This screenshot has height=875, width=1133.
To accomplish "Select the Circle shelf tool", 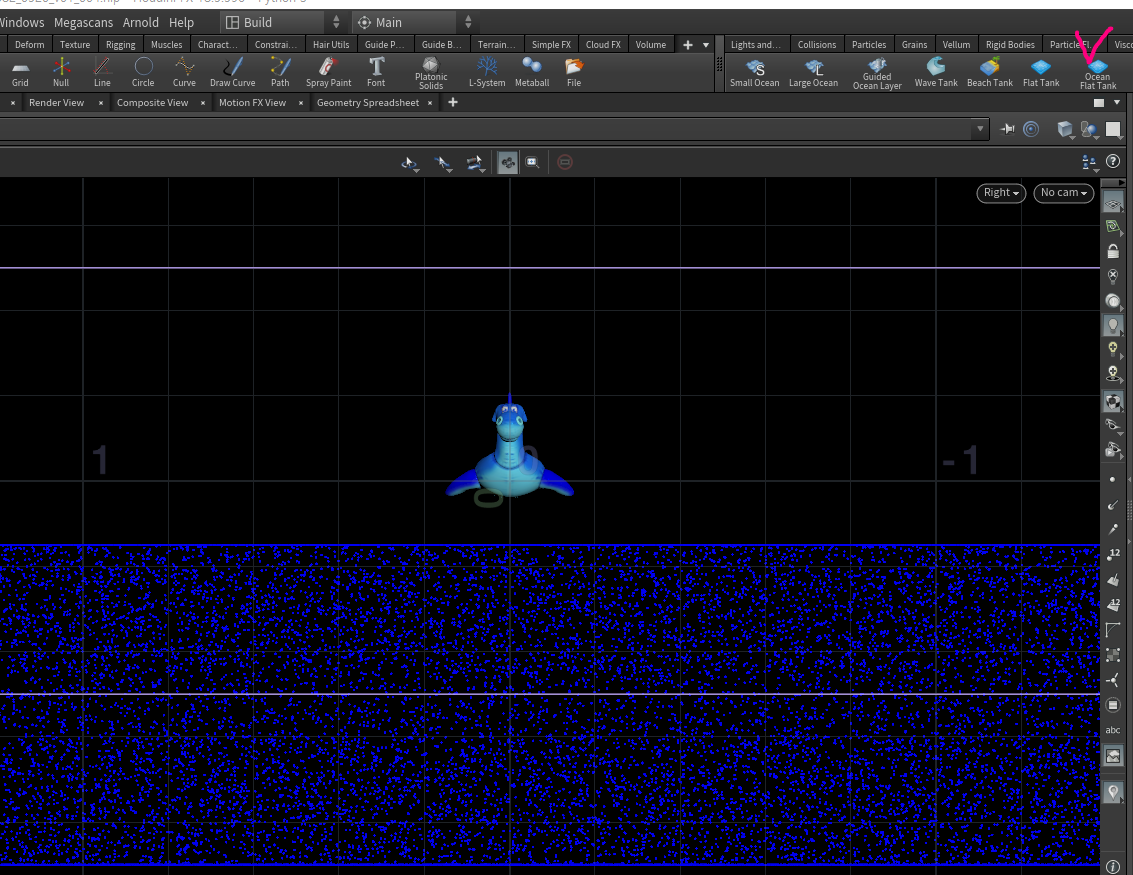I will tap(143, 72).
